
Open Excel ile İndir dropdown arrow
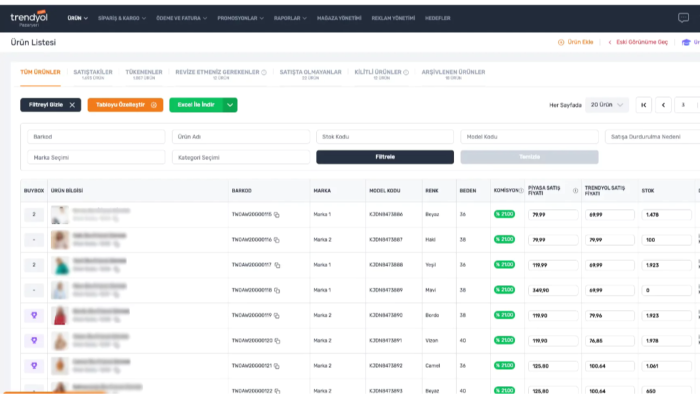coord(230,105)
